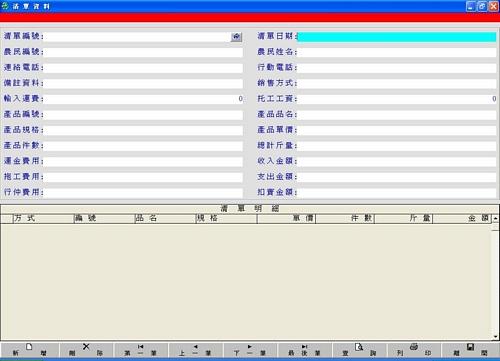The height and width of the screenshot is (361, 500).
Task: Go to the previous record (上一筆)
Action: click(195, 350)
